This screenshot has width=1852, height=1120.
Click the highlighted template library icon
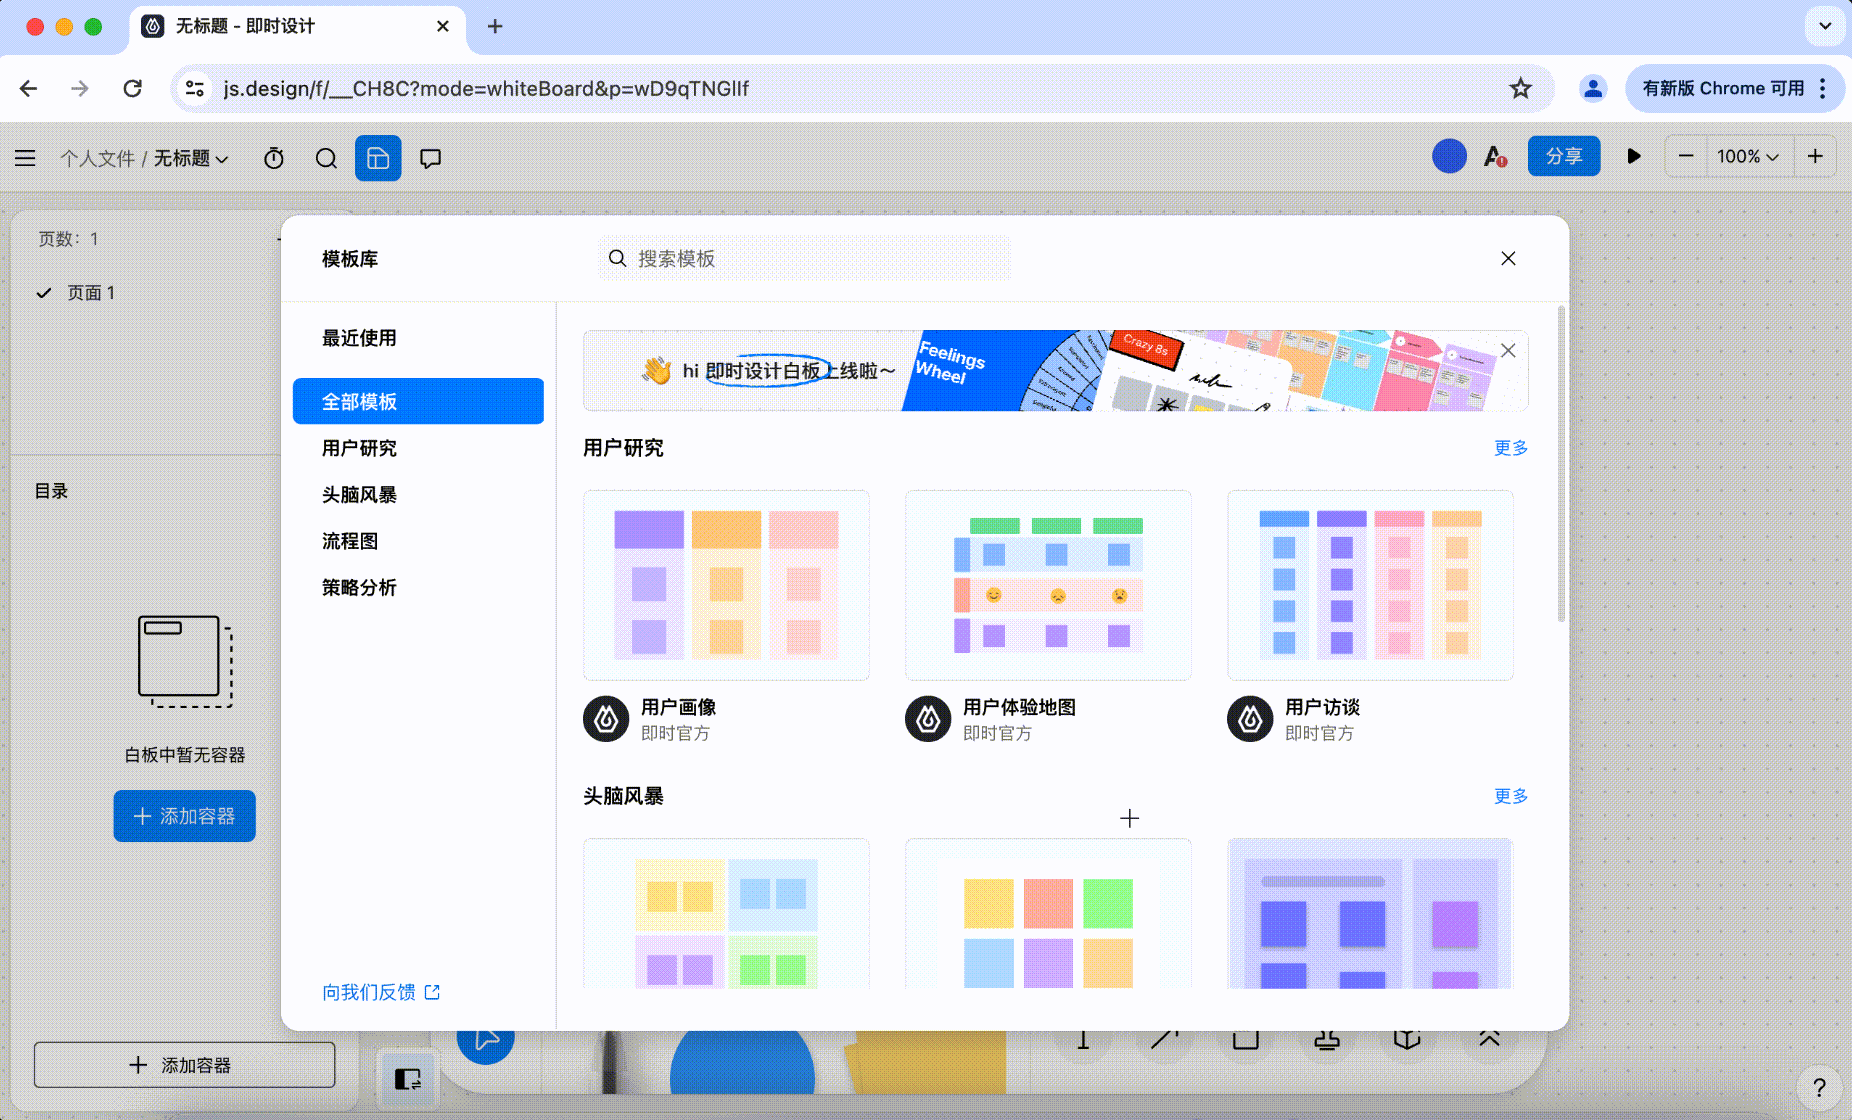click(x=378, y=157)
